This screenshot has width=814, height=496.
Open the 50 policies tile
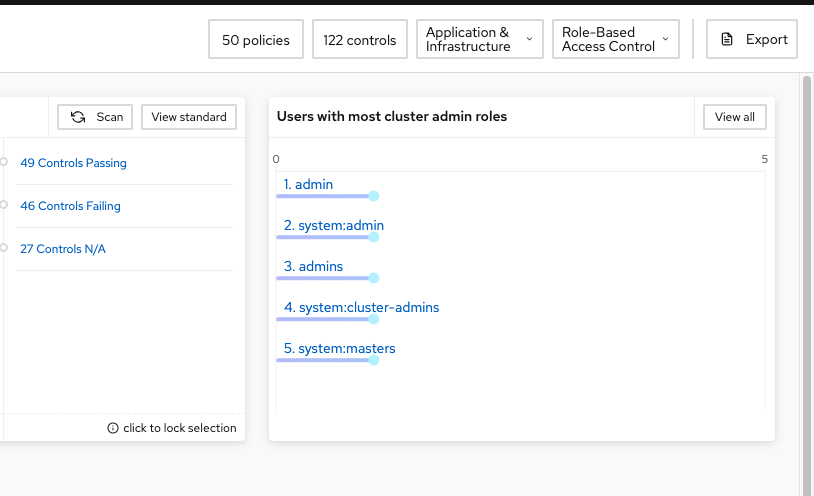pos(256,39)
